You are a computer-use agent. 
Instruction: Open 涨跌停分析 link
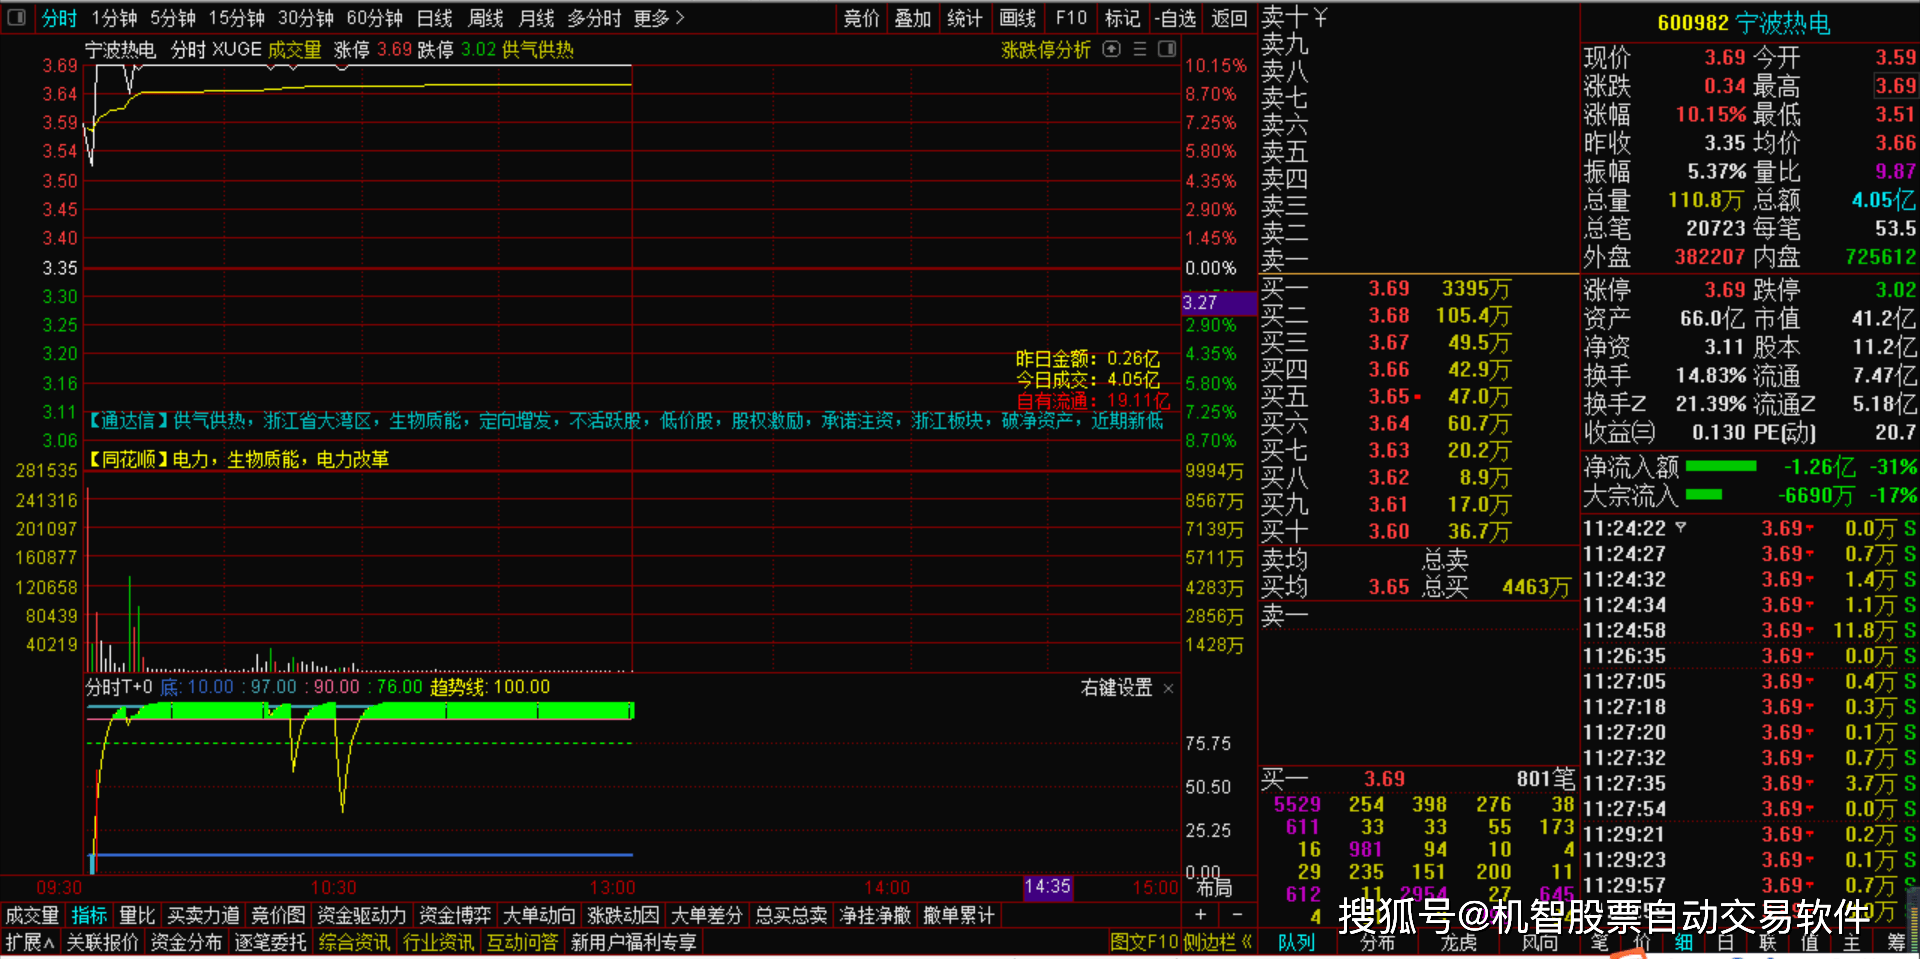pos(1045,50)
